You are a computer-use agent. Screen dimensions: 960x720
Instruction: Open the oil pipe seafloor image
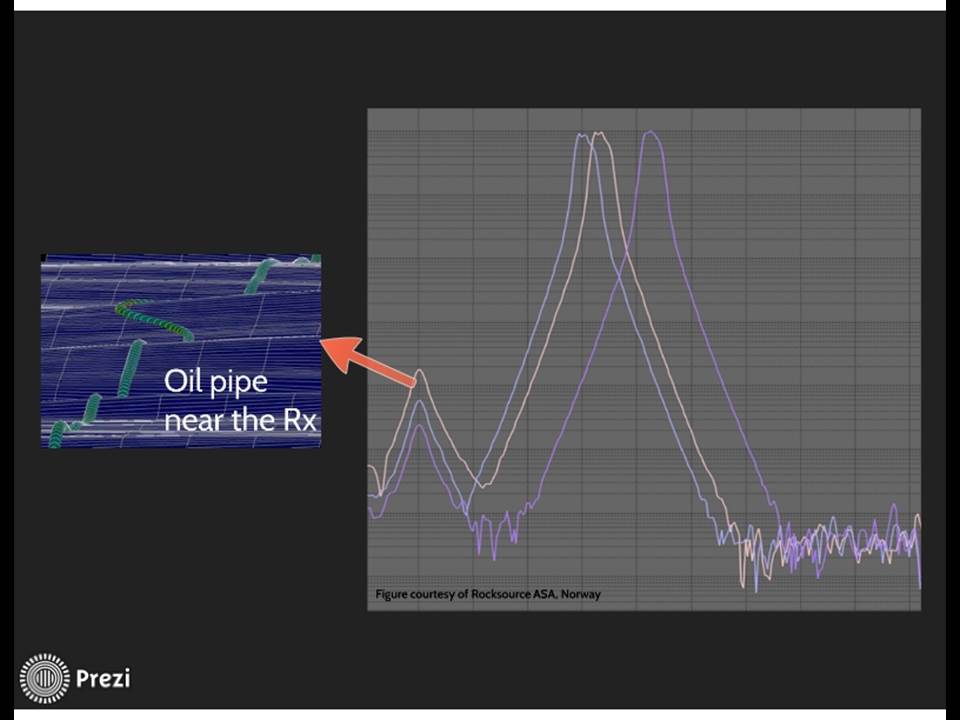tap(181, 351)
